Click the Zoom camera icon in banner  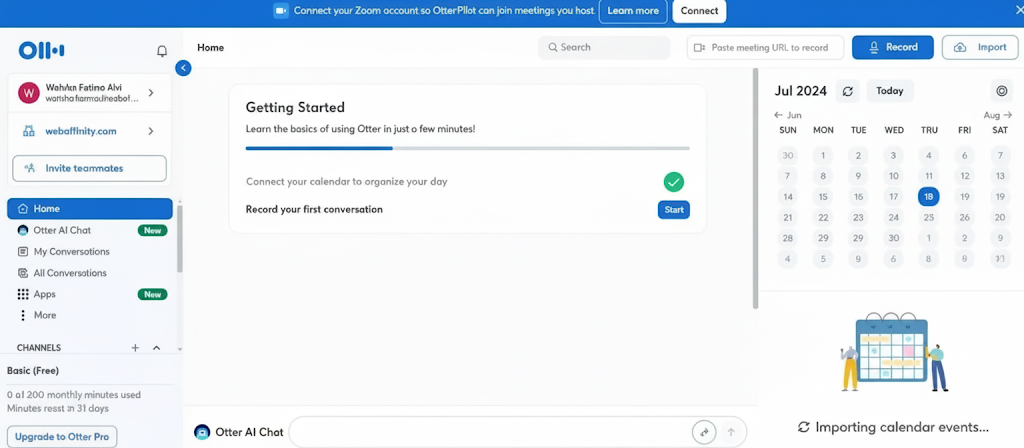(x=281, y=11)
